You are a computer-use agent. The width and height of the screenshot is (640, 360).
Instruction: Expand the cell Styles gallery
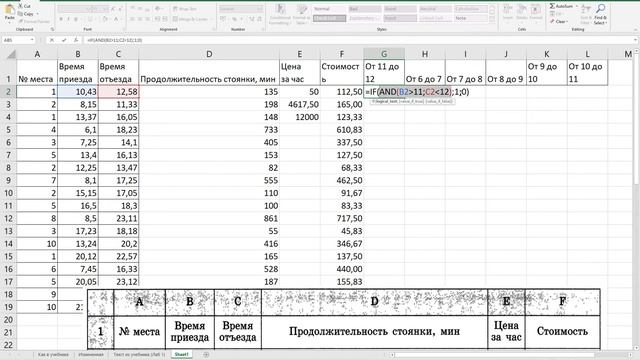492,19
